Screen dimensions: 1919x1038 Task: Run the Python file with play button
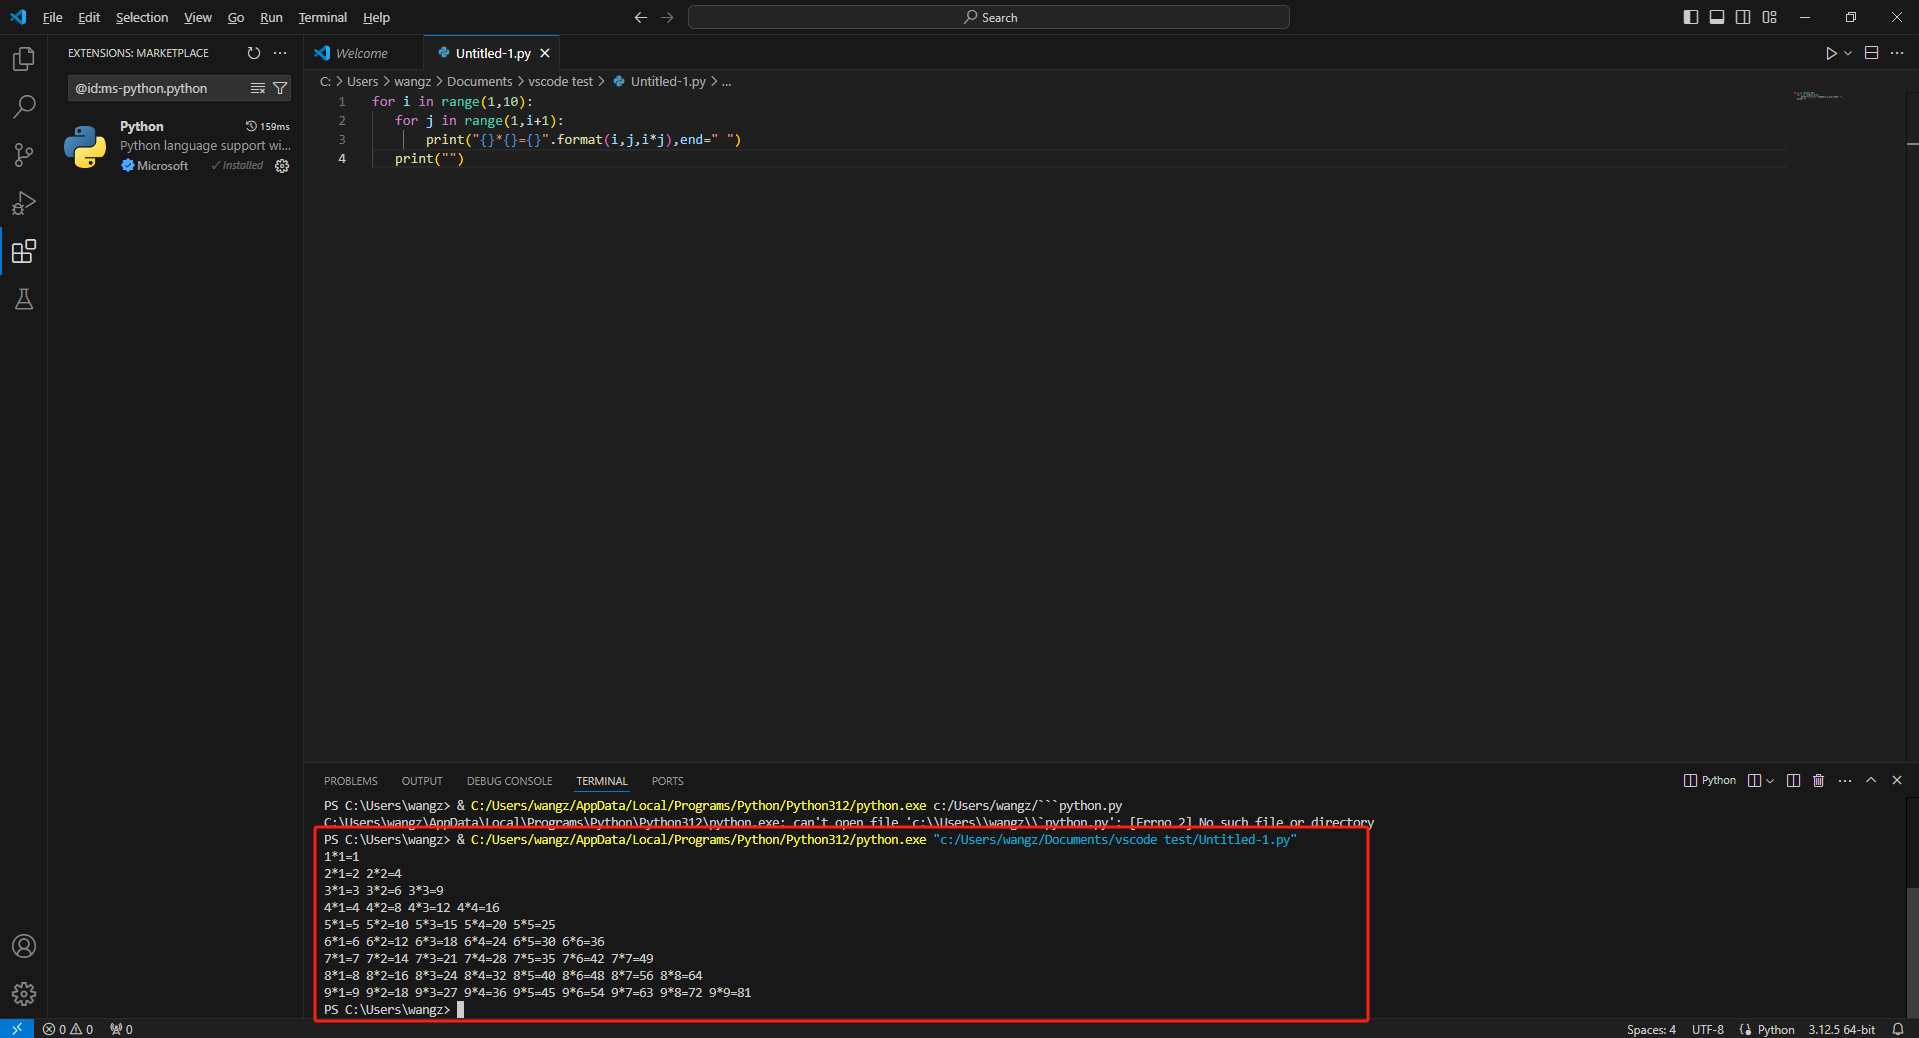(1831, 53)
